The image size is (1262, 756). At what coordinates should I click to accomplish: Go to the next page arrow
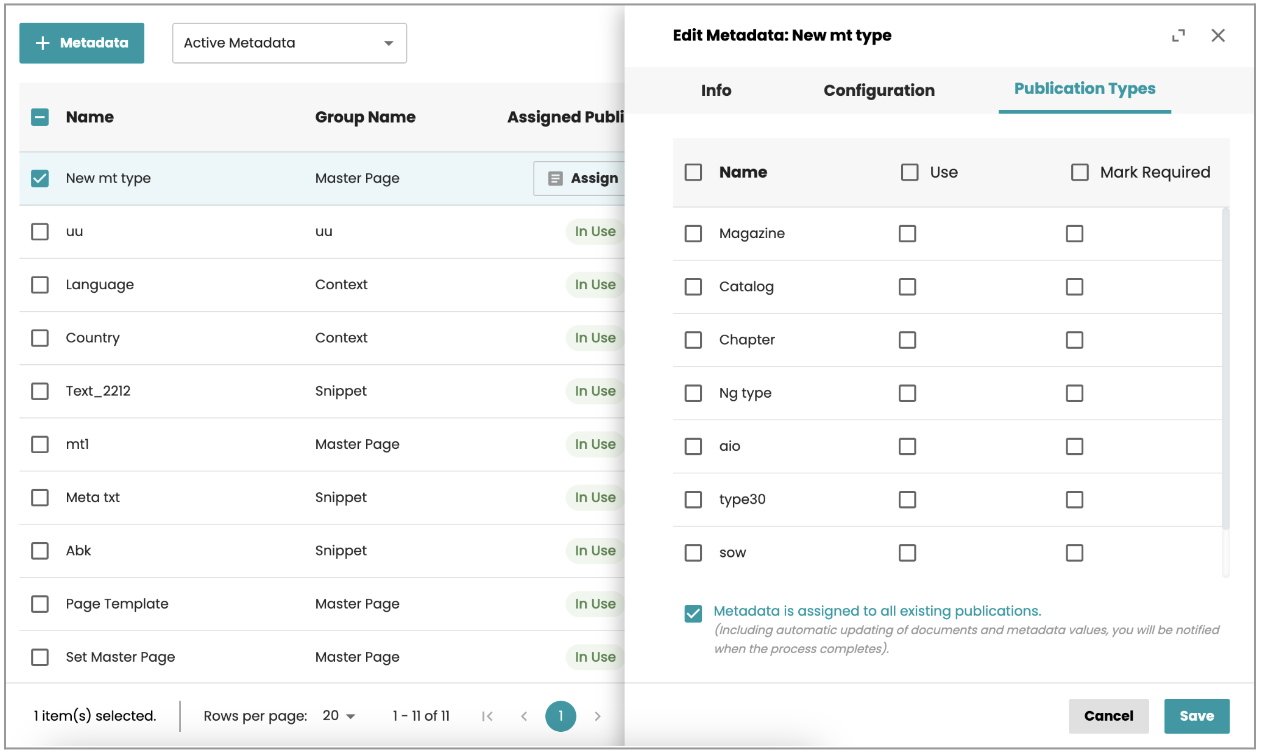pos(598,716)
